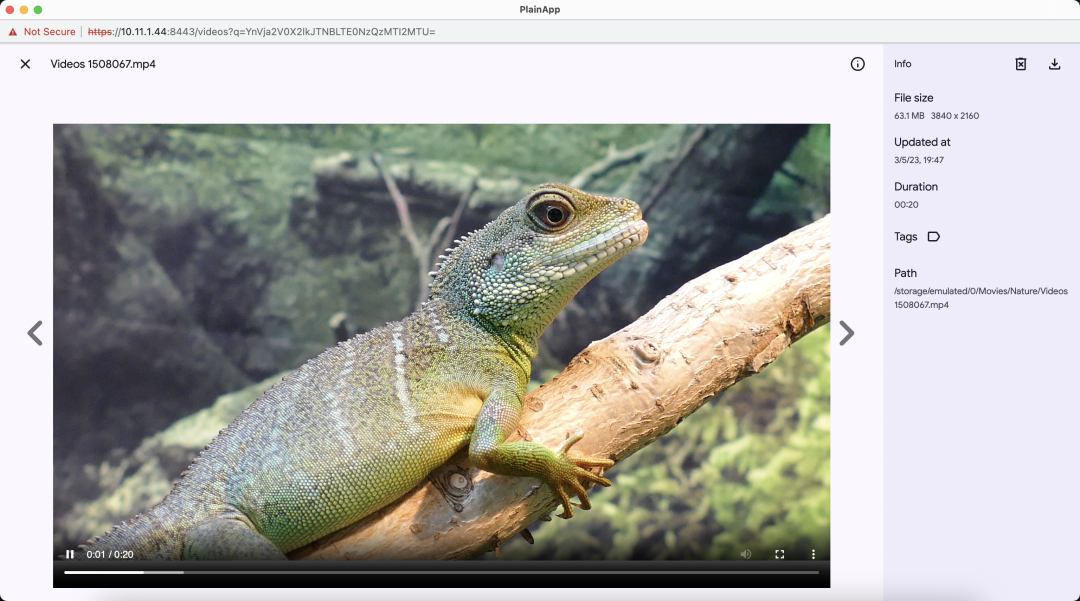Open the video info panel icon
This screenshot has height=601, width=1080.
pos(857,63)
